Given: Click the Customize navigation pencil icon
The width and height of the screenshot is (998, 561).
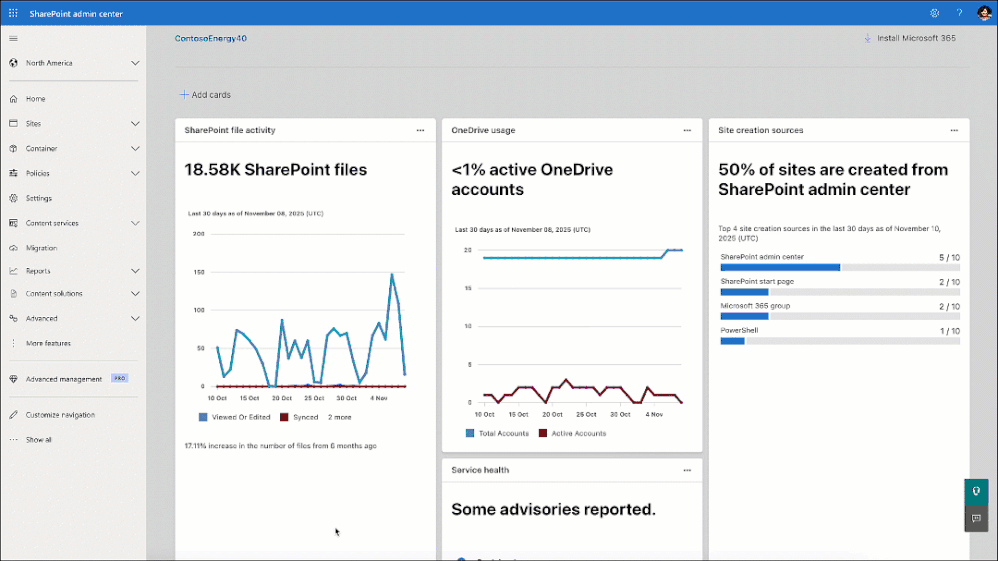Looking at the screenshot, I should tap(13, 415).
